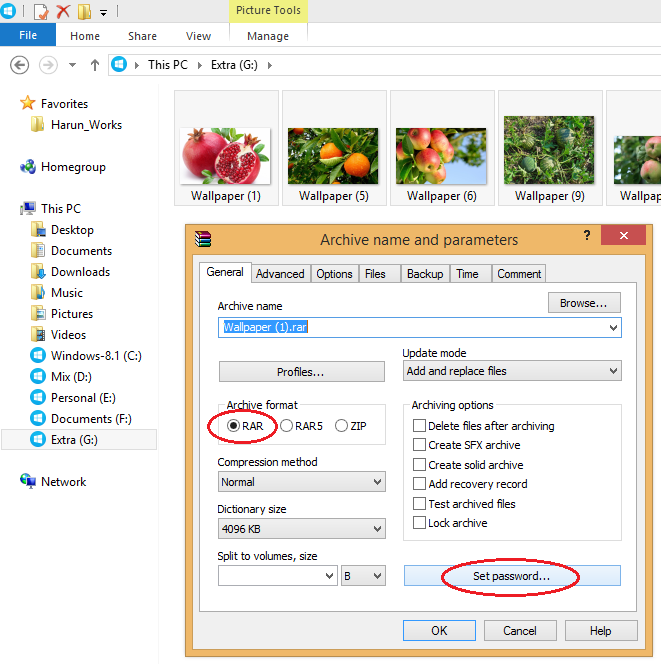This screenshot has height=664, width=661.
Task: Click the Extra (G:) drive icon in the sidebar
Action: pos(38,439)
